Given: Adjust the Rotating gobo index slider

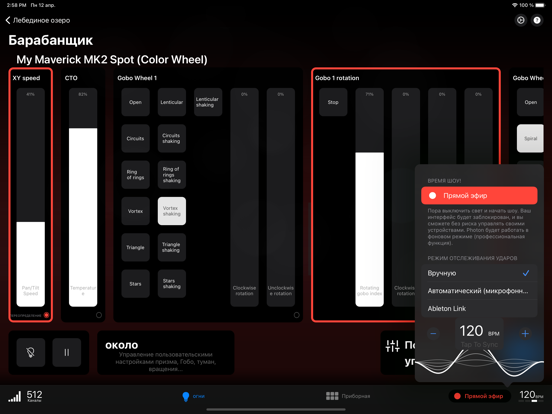Looking at the screenshot, I should (370, 197).
